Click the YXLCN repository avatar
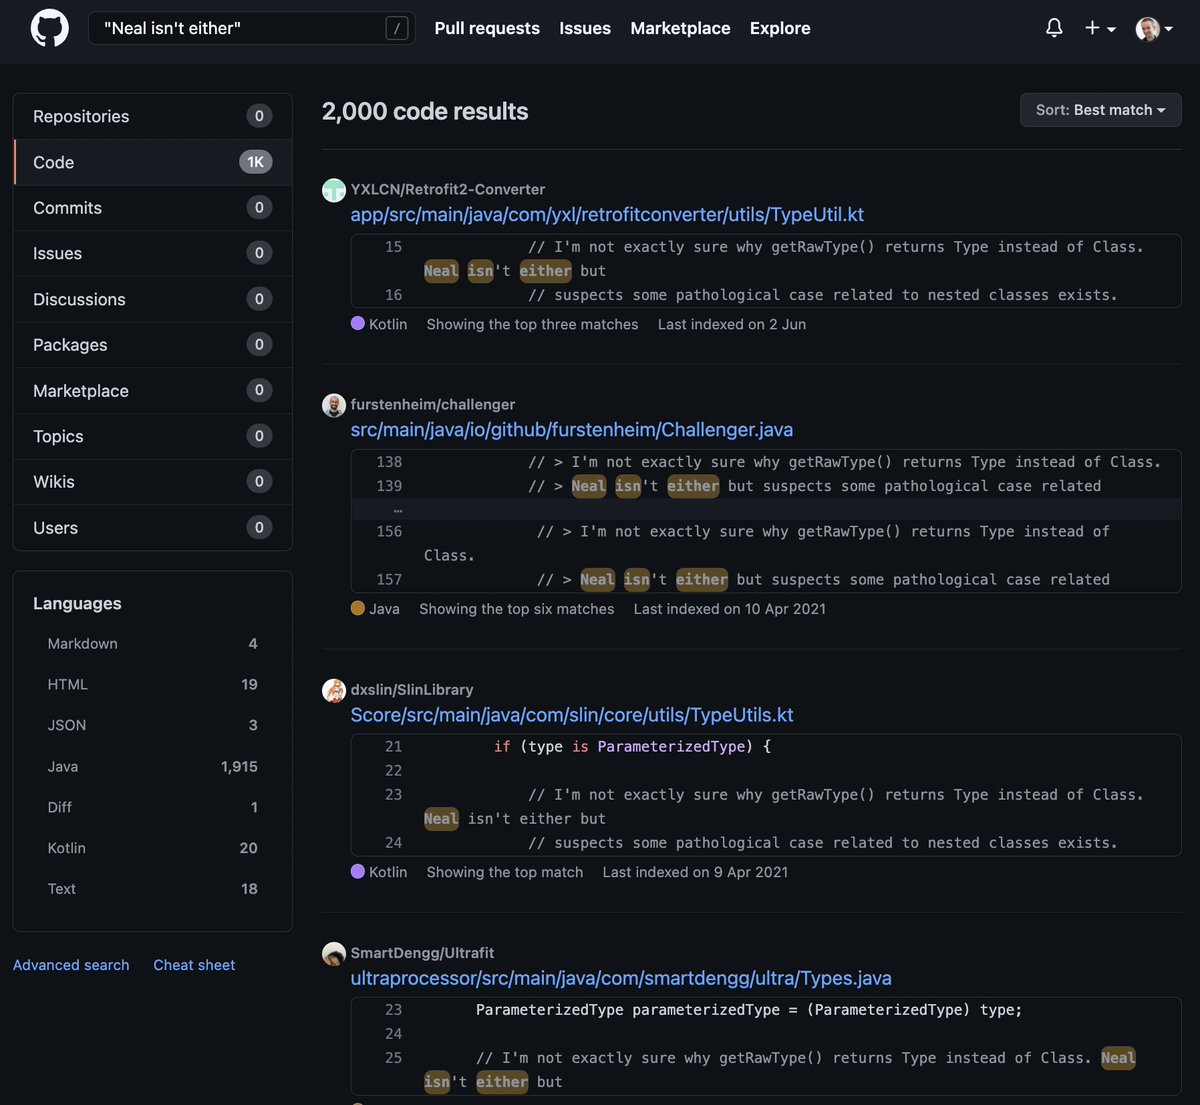The image size is (1200, 1105). (334, 190)
